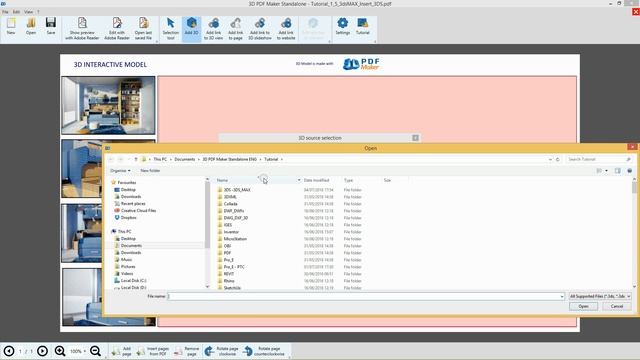The image size is (640, 360).
Task: Select the Inventor folder
Action: click(x=231, y=232)
